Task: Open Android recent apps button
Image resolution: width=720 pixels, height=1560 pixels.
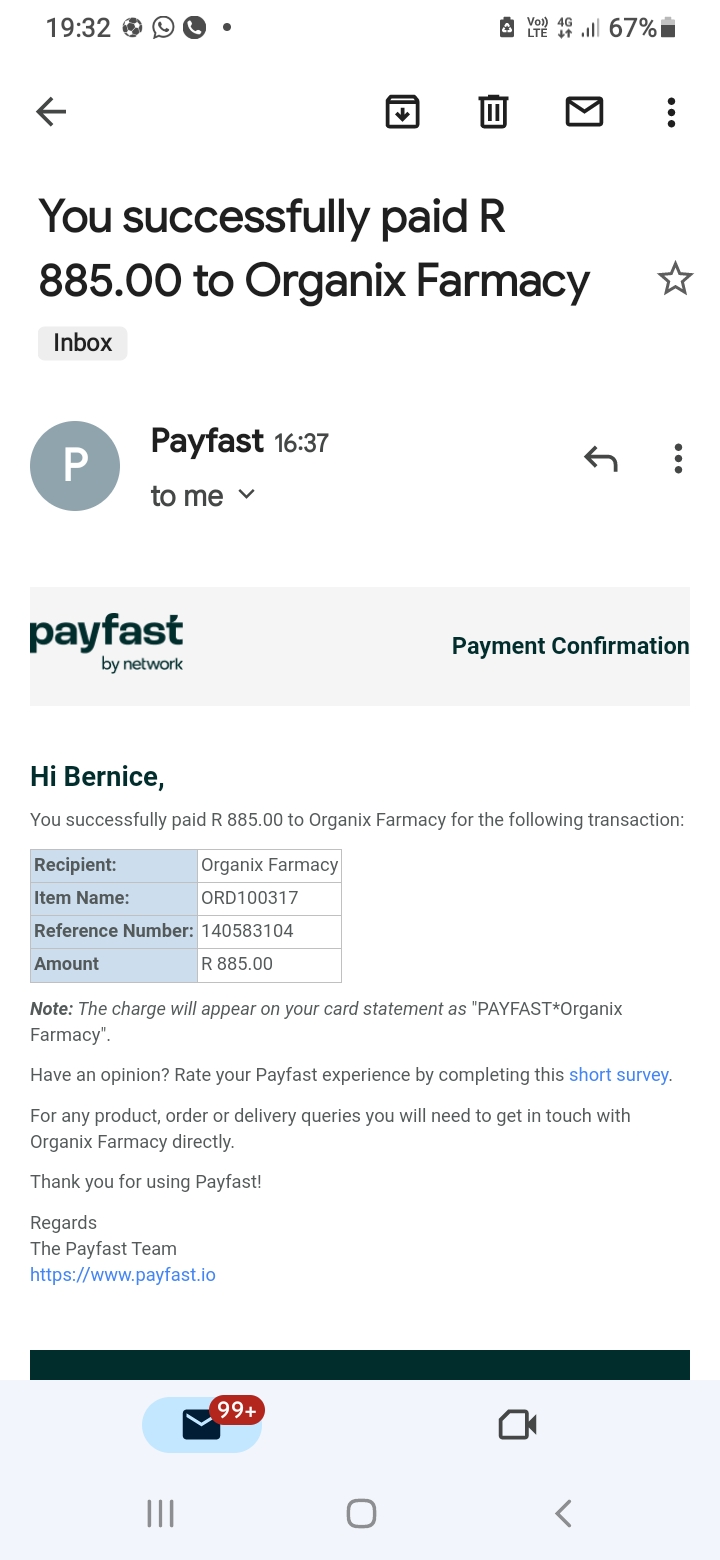Action: (x=160, y=1513)
